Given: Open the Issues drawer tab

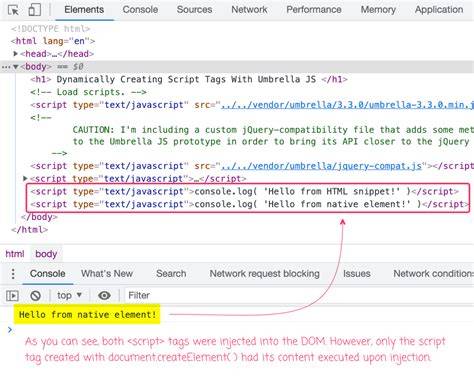Looking at the screenshot, I should [357, 274].
